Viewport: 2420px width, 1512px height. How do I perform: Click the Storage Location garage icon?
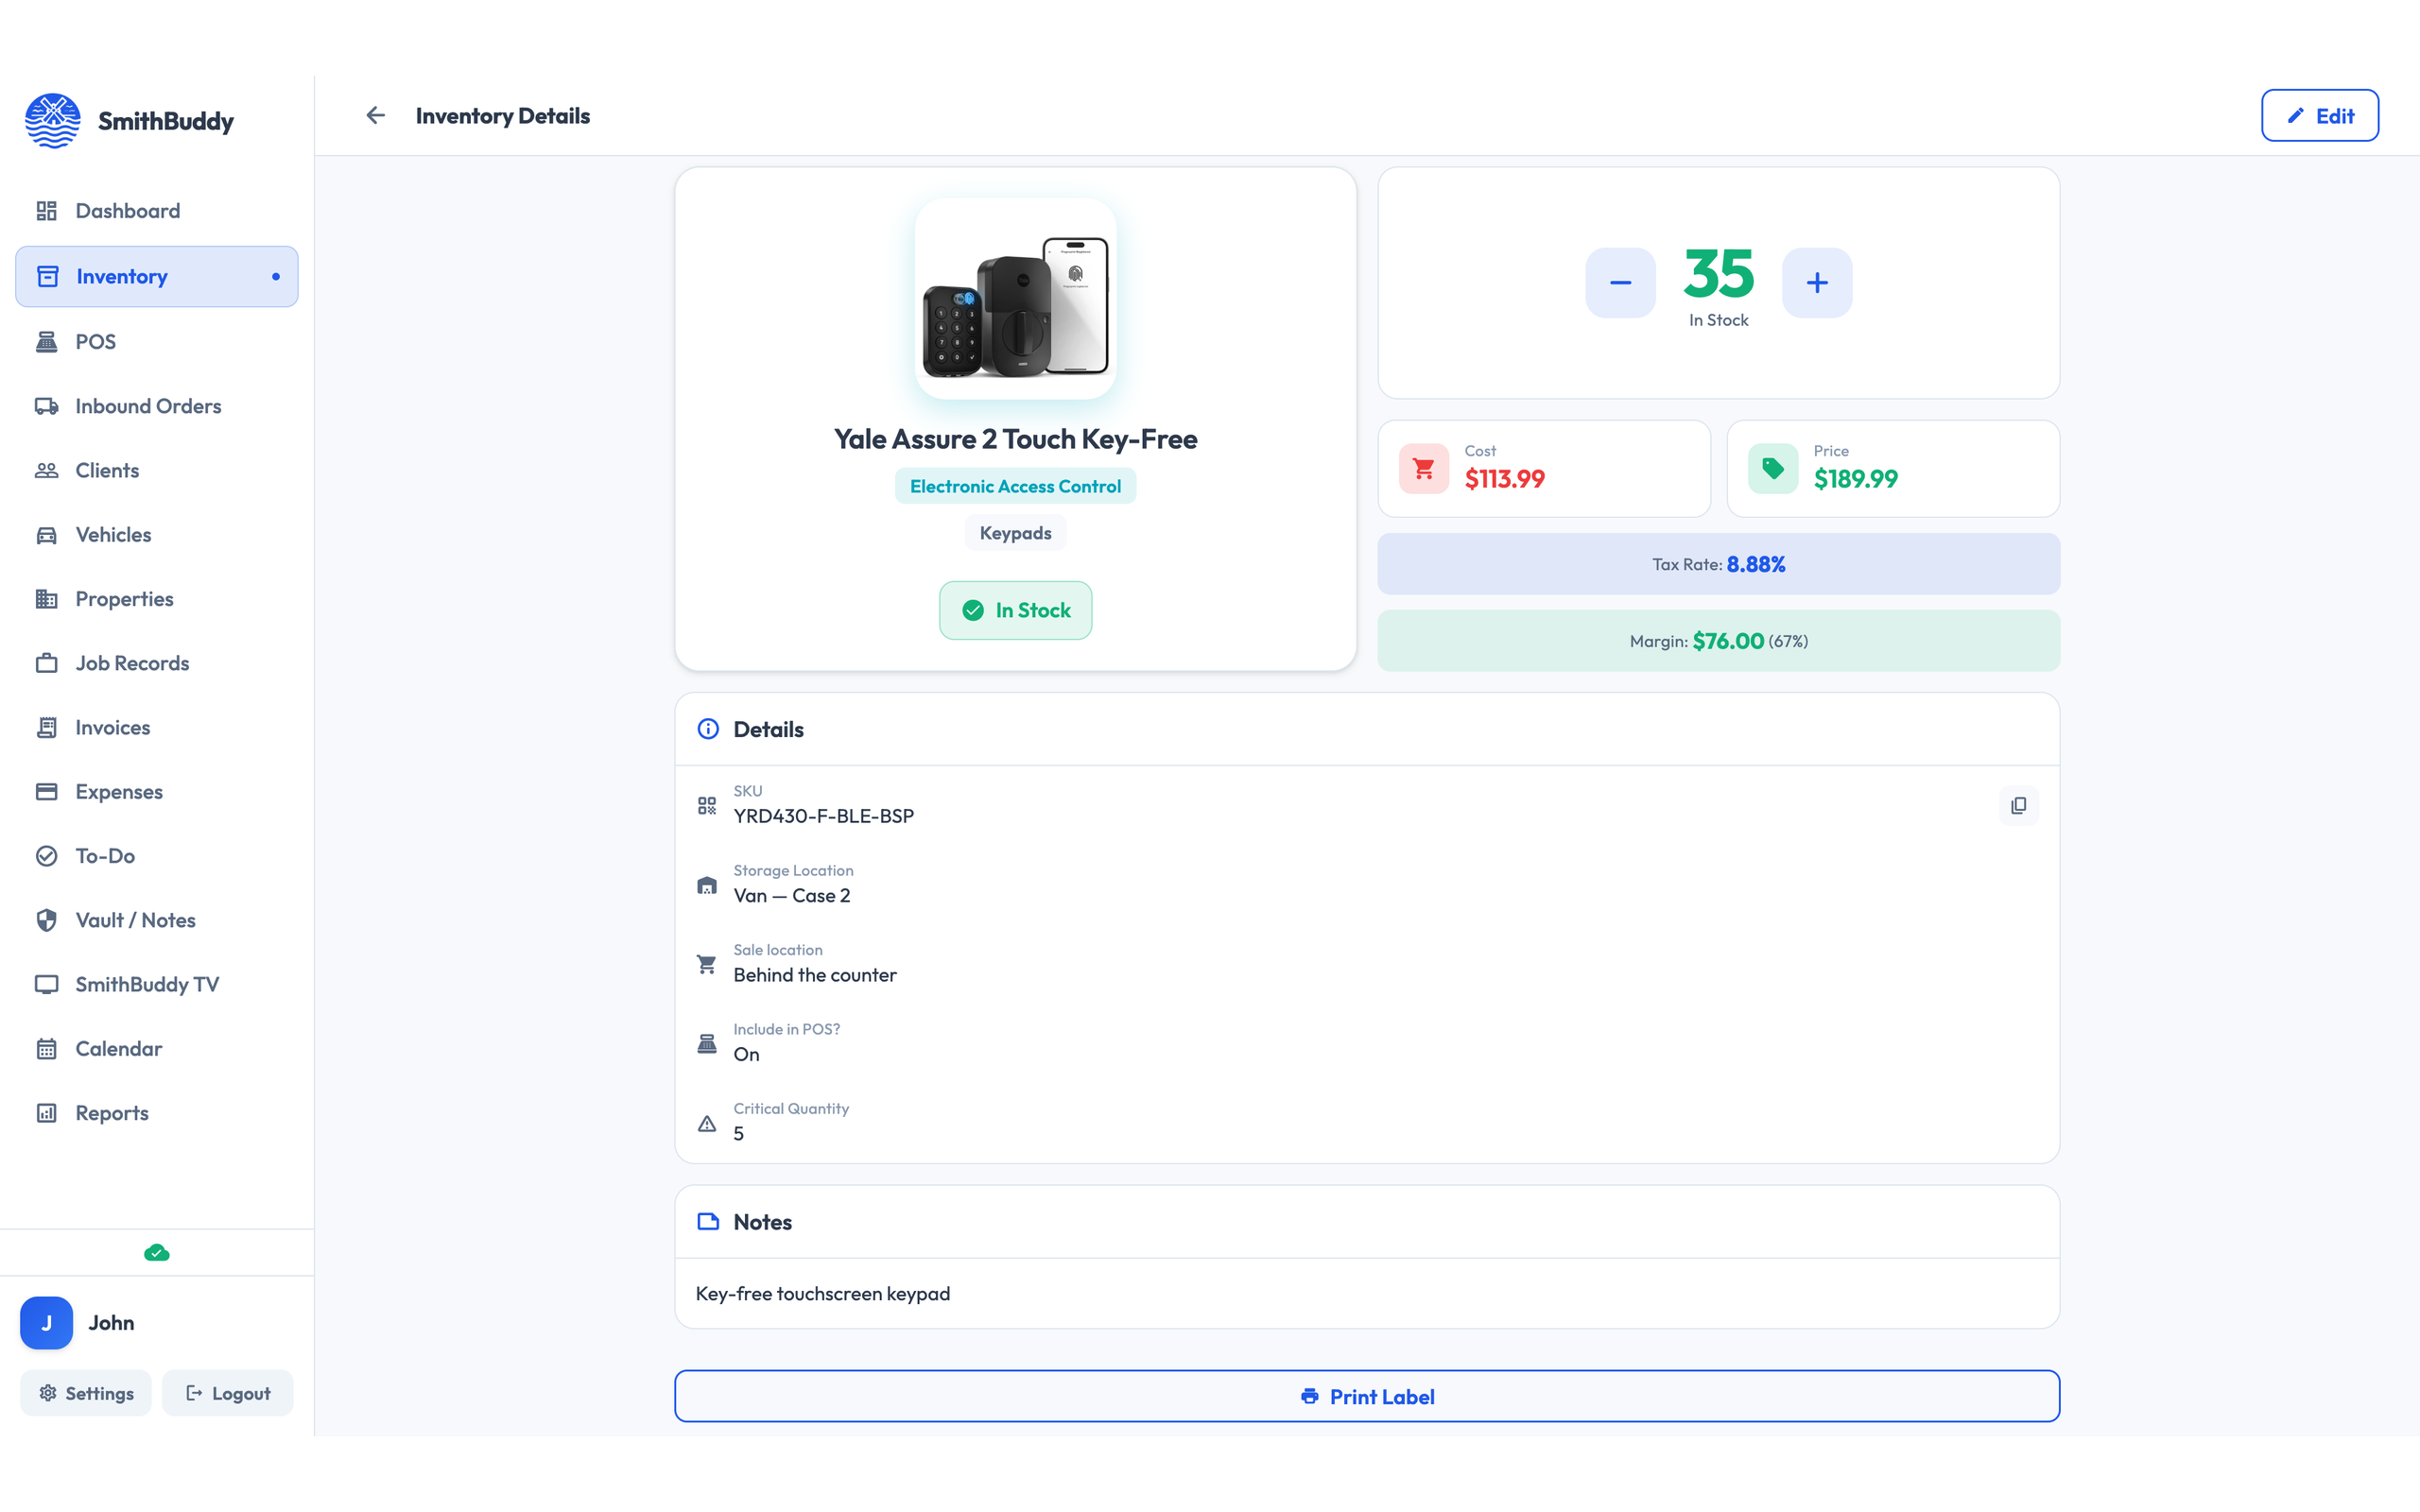coord(707,885)
